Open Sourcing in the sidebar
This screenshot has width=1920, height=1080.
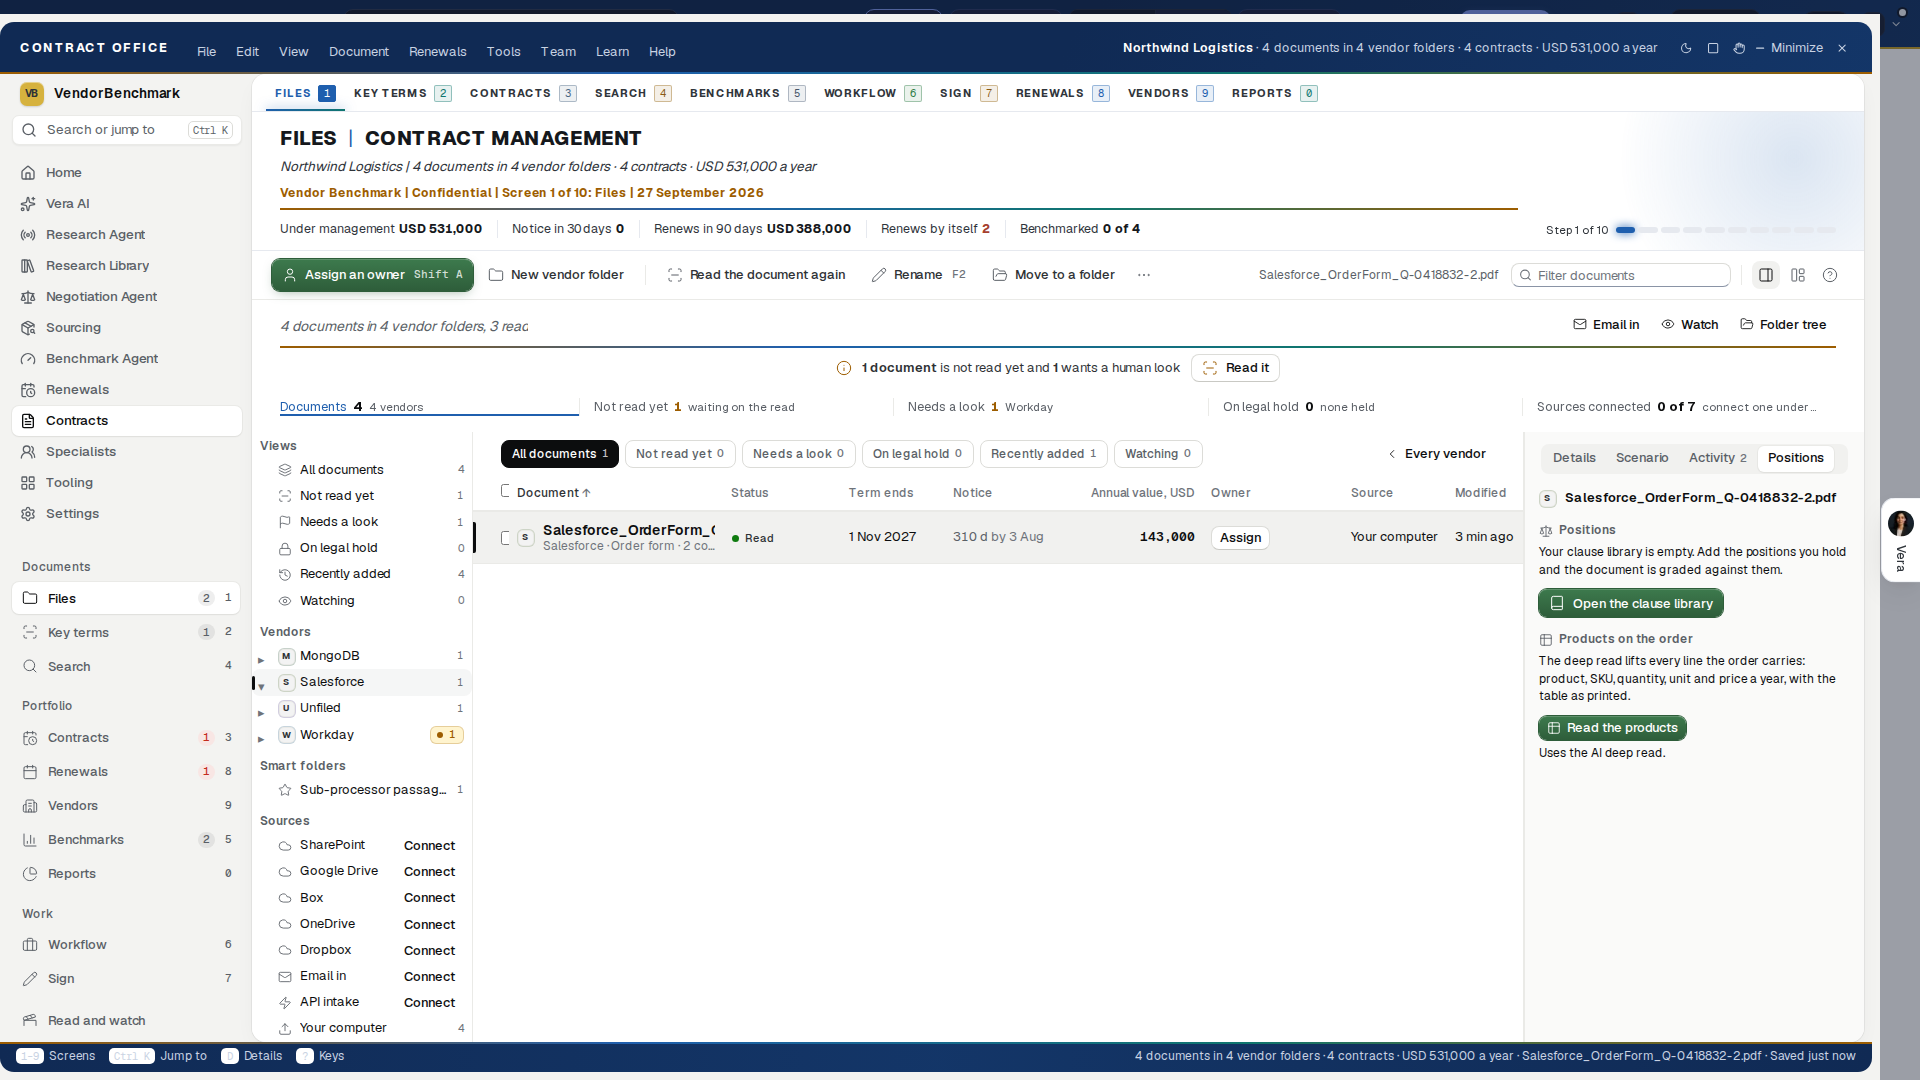tap(127, 327)
